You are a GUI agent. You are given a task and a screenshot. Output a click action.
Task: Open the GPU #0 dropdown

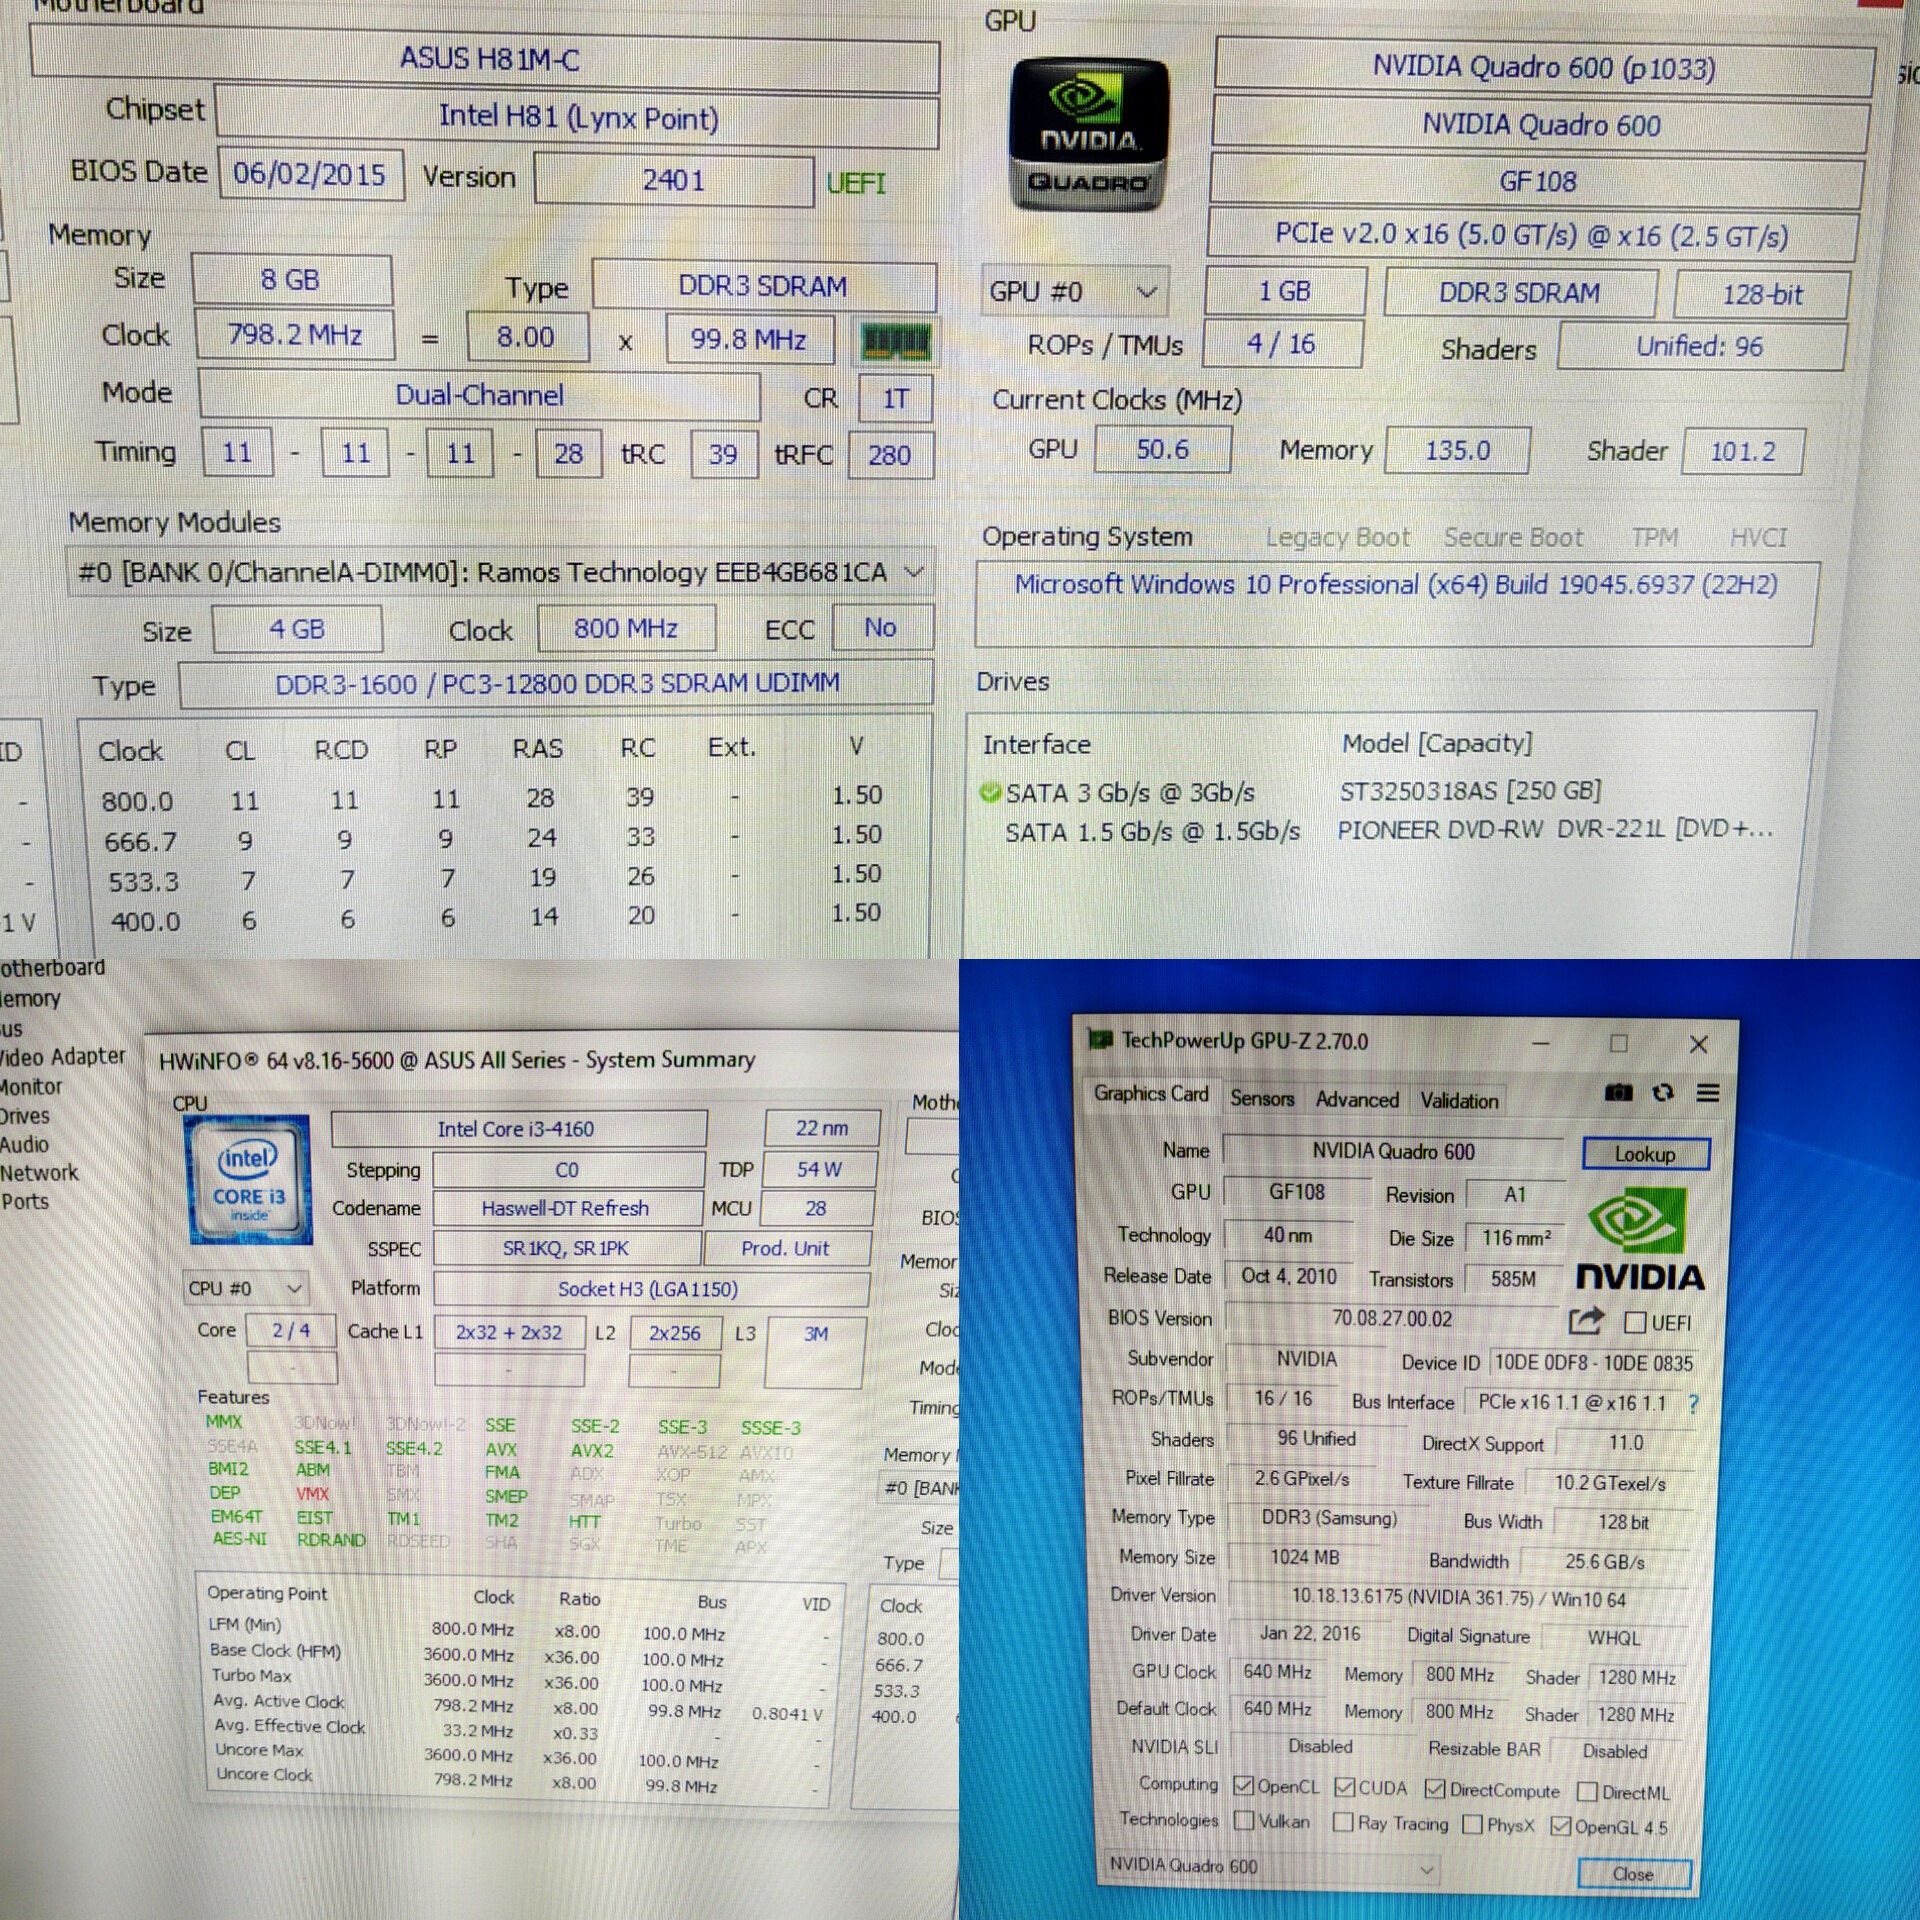point(1074,292)
